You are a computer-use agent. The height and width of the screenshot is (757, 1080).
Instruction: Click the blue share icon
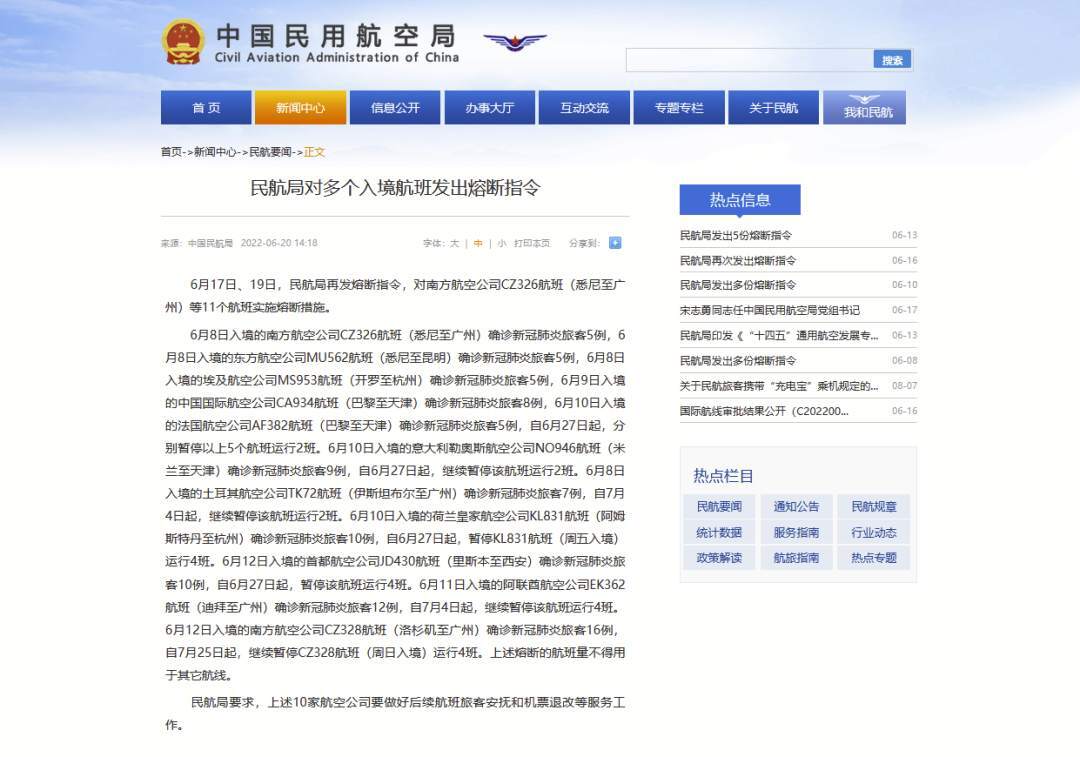click(615, 242)
